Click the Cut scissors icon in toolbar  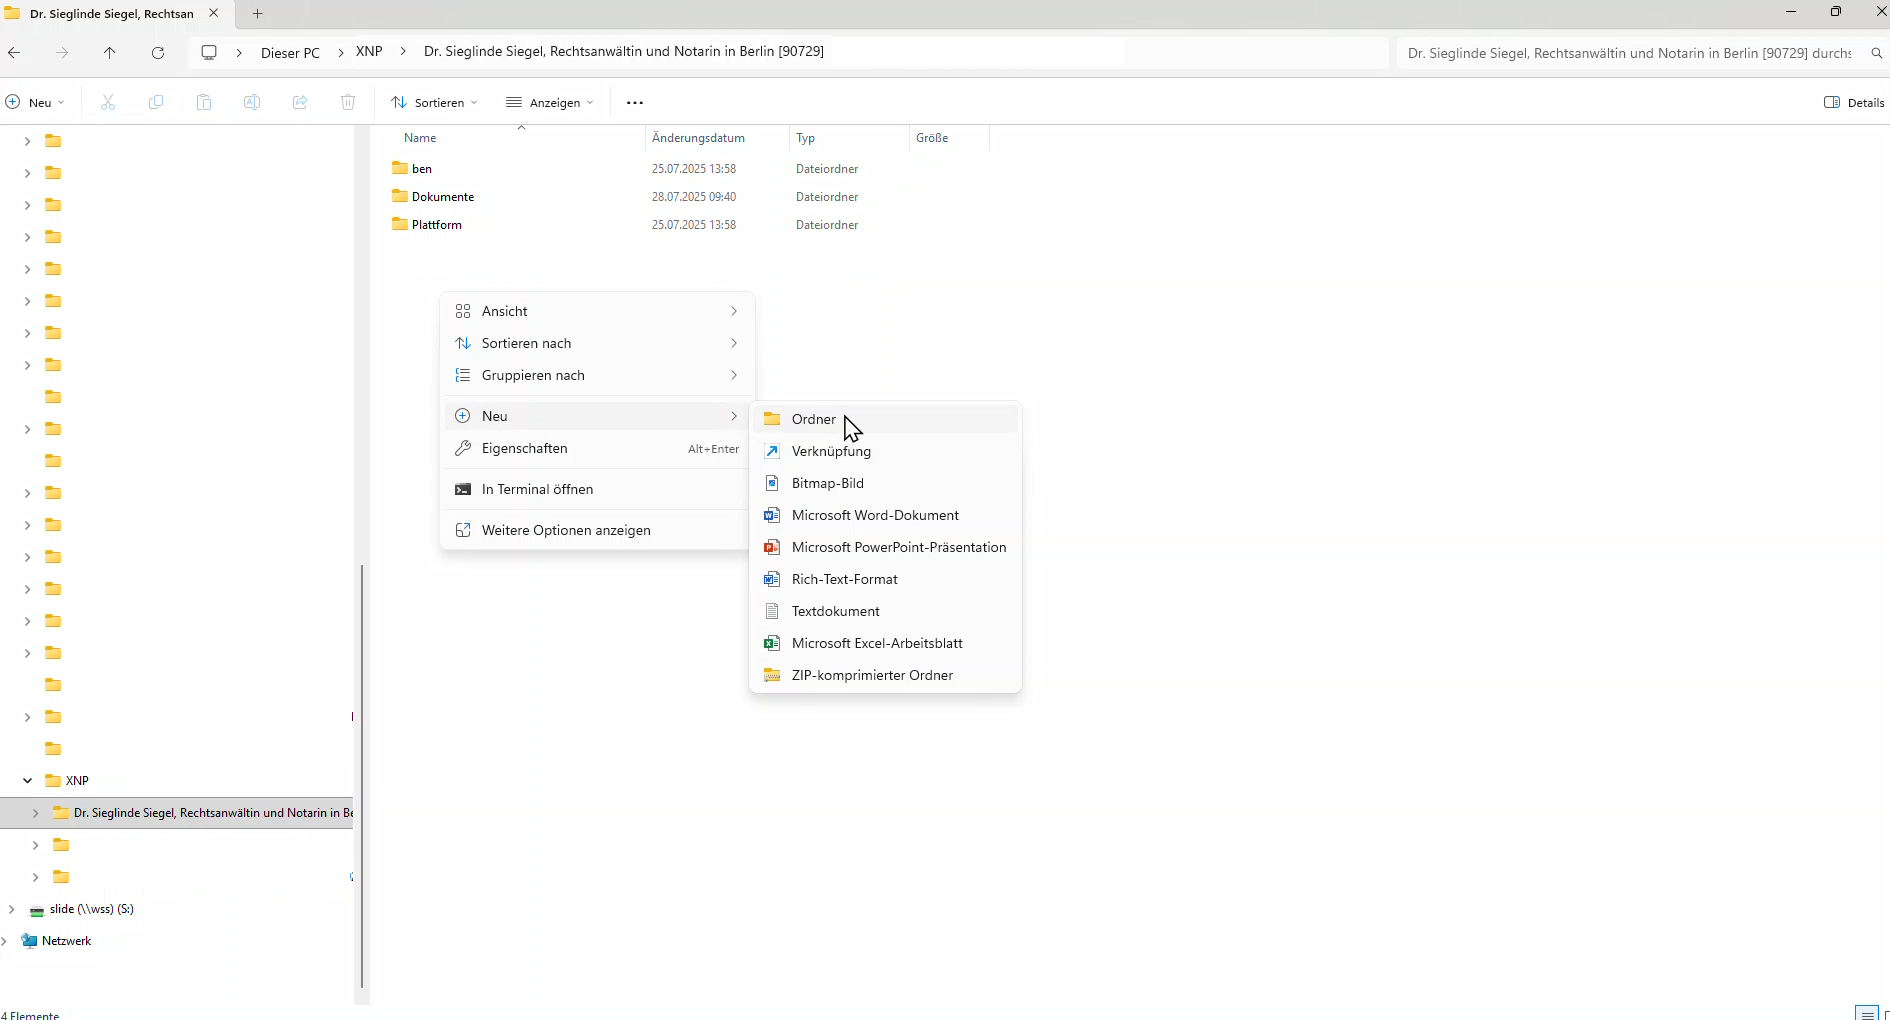108,103
